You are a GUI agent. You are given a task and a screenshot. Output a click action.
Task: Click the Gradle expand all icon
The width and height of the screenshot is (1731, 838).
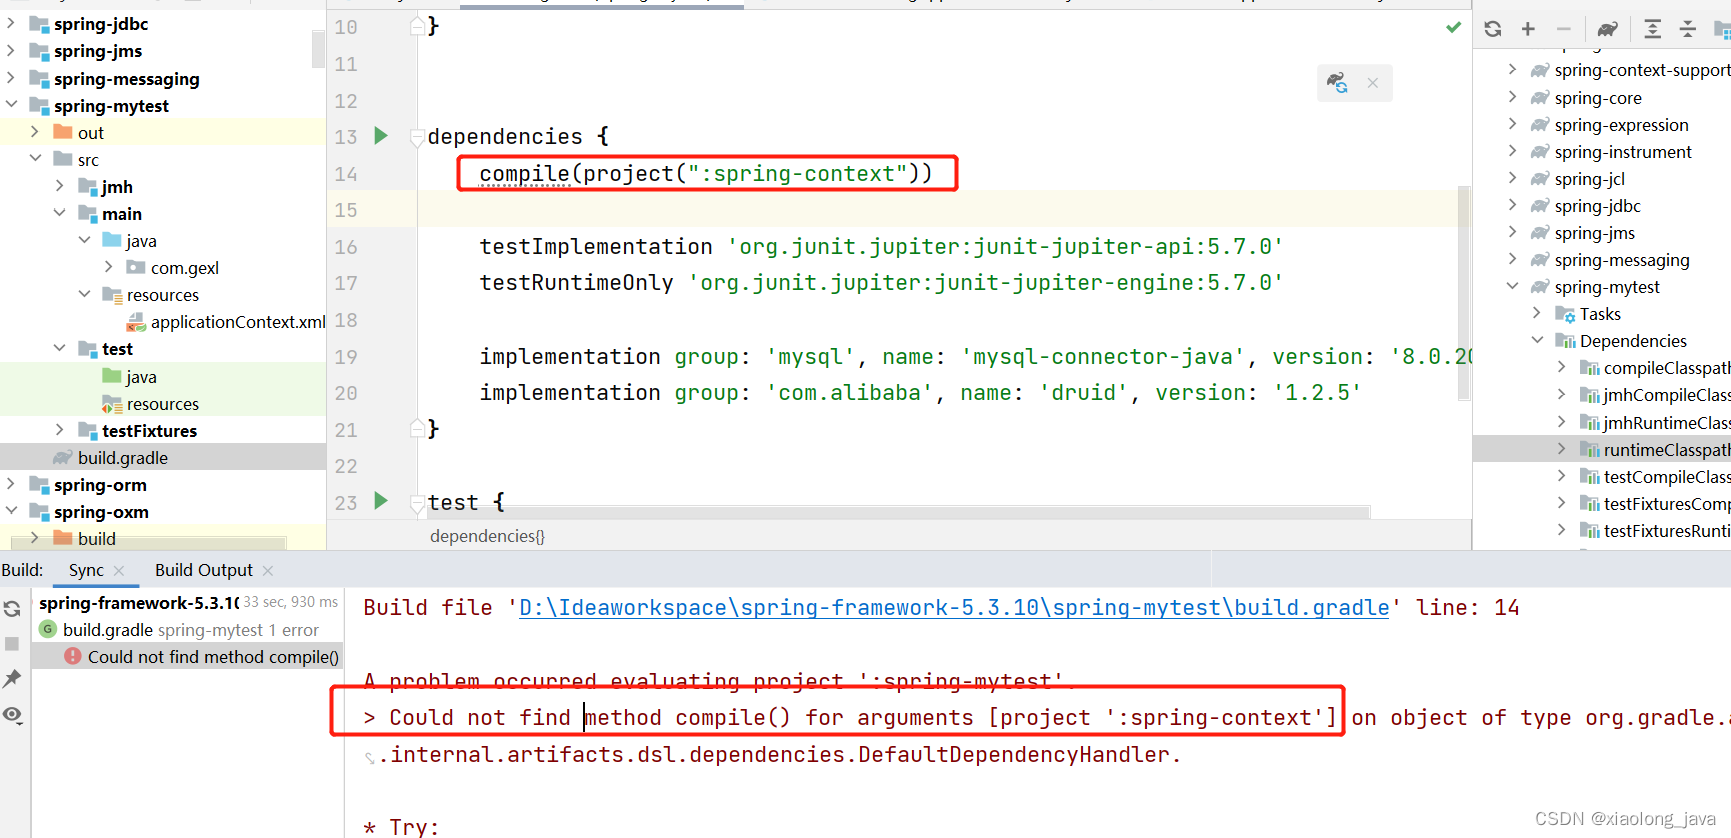click(1653, 29)
